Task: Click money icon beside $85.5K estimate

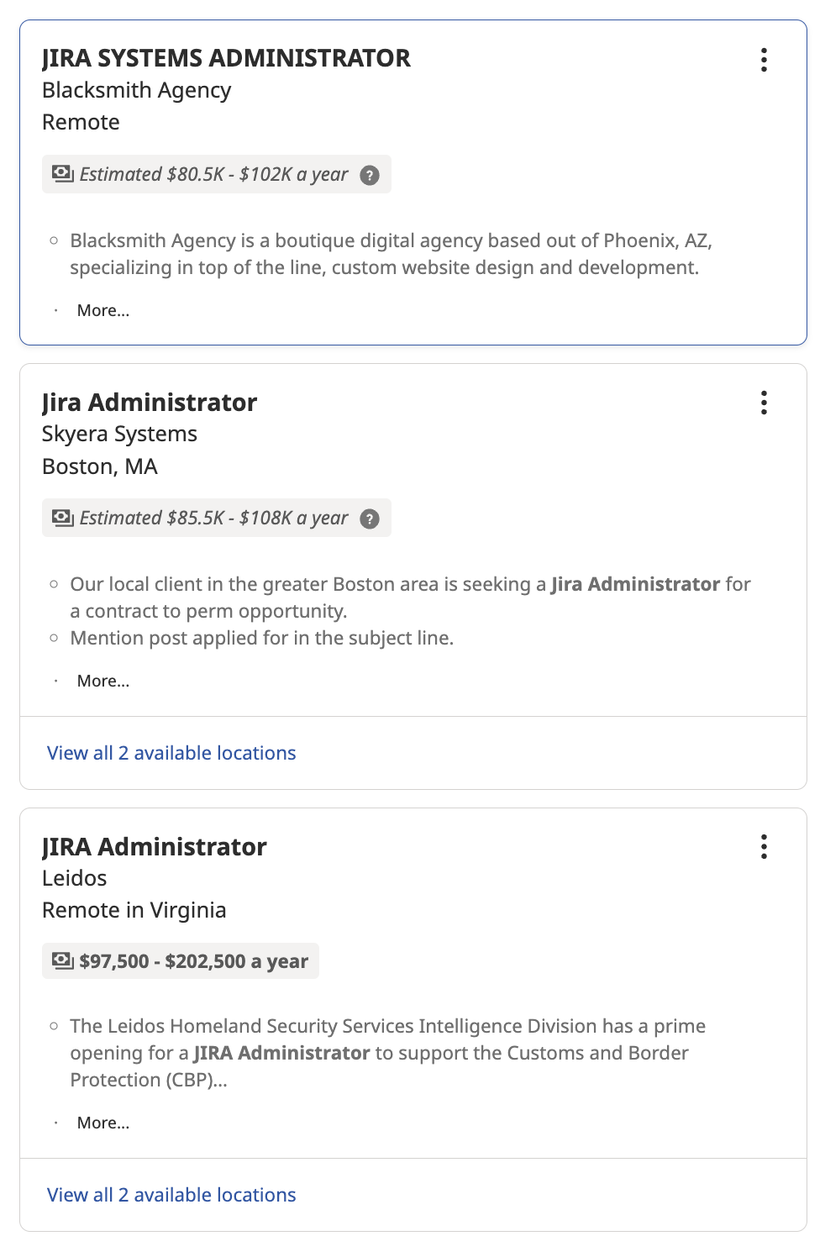Action: [63, 518]
